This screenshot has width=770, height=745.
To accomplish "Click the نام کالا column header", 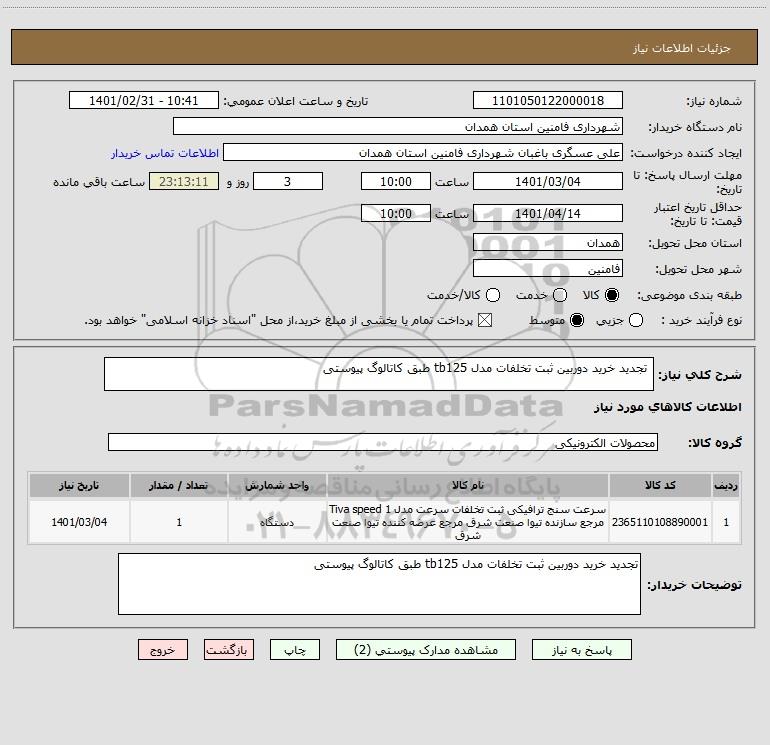I will click(468, 486).
